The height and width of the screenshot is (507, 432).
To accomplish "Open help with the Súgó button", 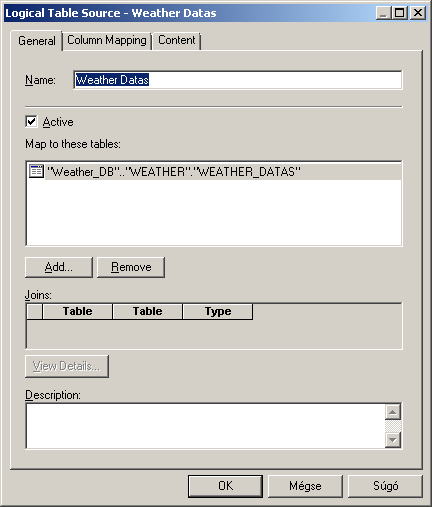I will tap(385, 486).
